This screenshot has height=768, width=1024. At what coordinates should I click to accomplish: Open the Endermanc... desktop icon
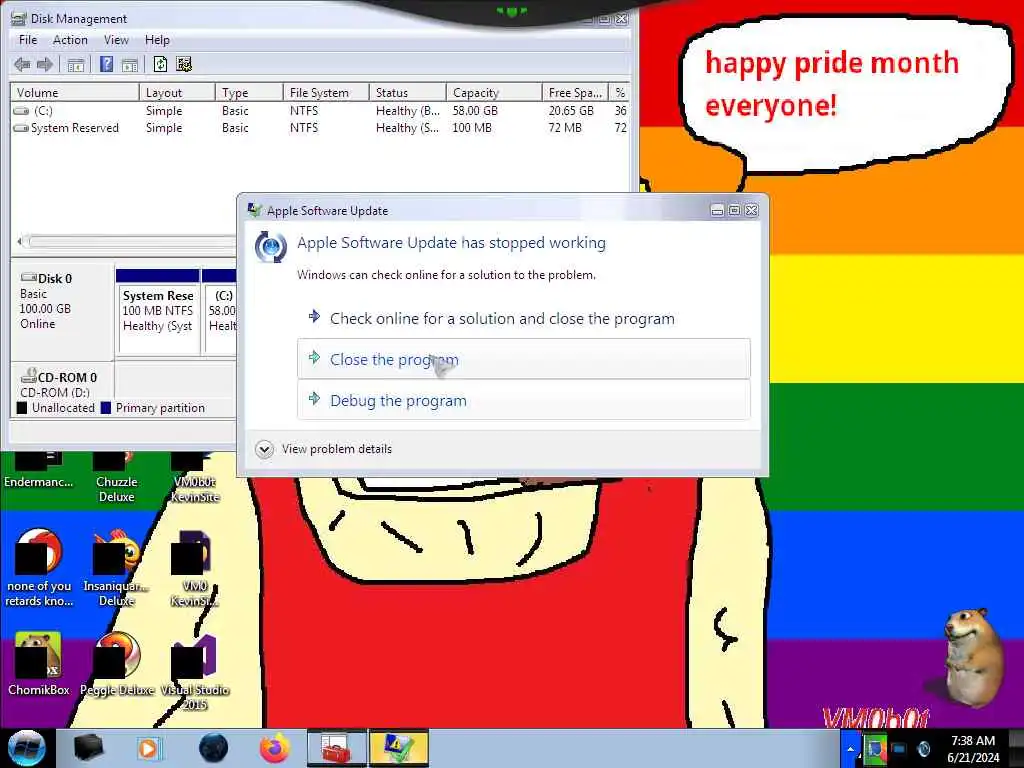[39, 470]
